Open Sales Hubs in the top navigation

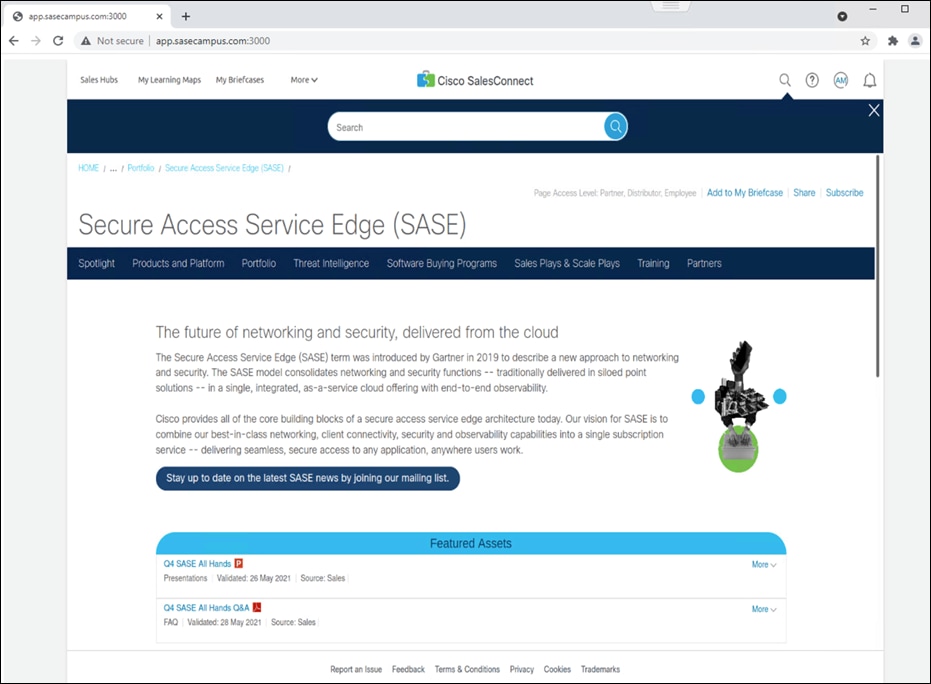pyautogui.click(x=99, y=80)
